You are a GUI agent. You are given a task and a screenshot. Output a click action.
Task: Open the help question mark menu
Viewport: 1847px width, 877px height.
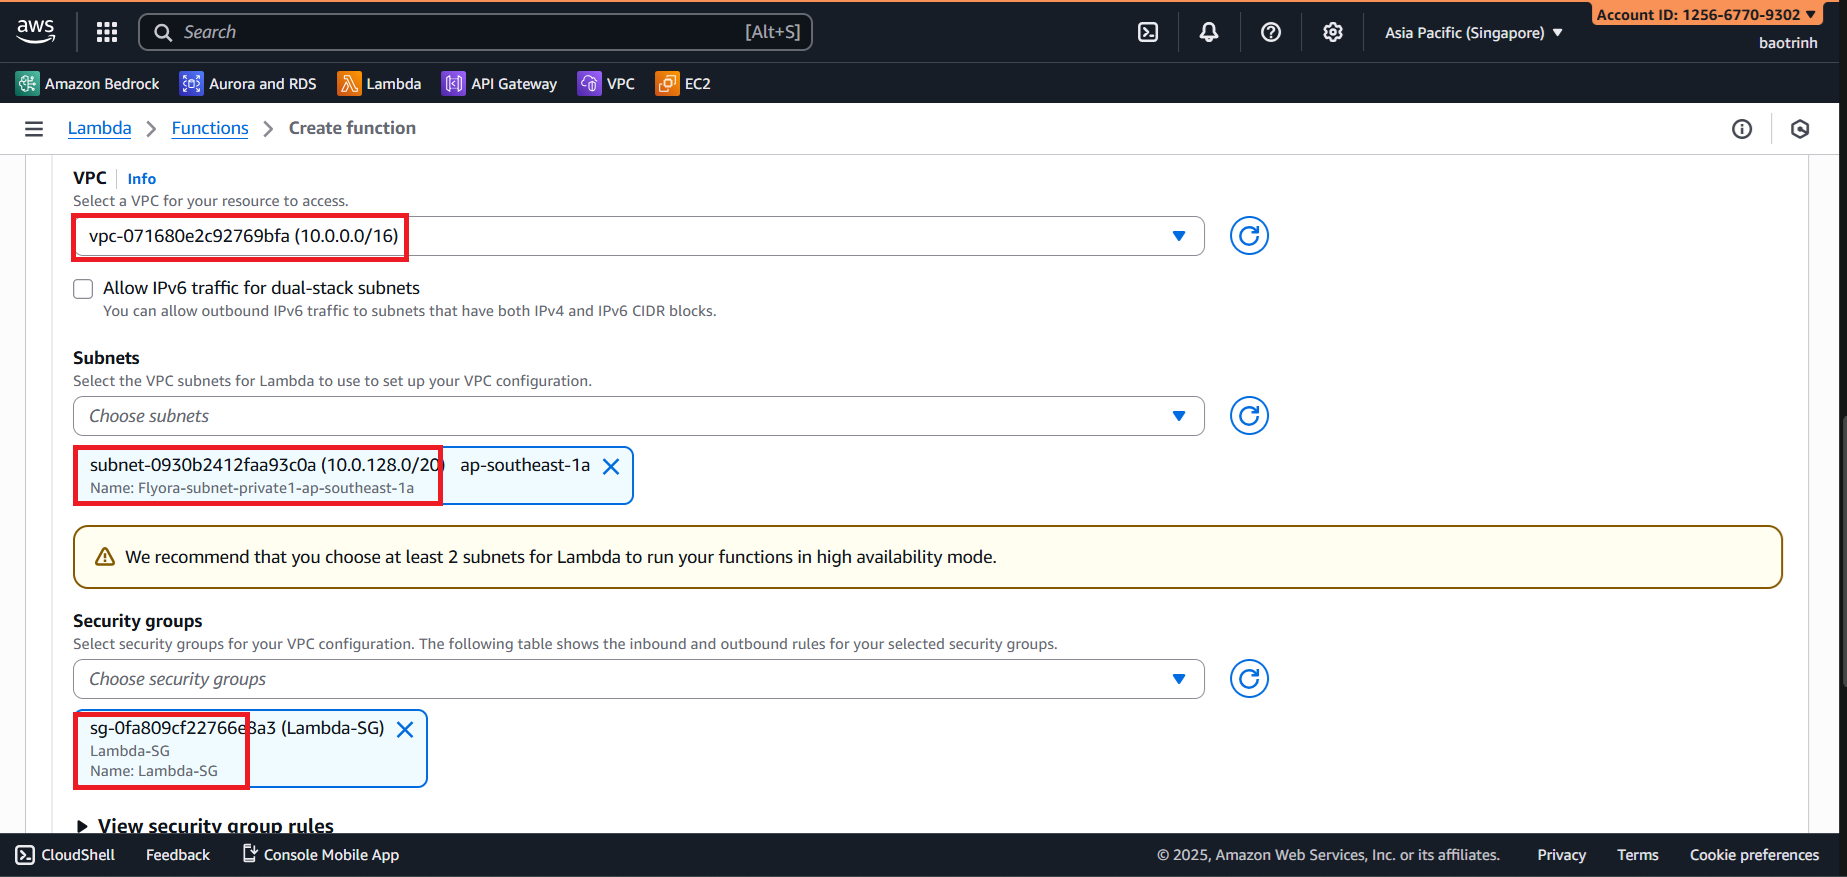tap(1271, 32)
